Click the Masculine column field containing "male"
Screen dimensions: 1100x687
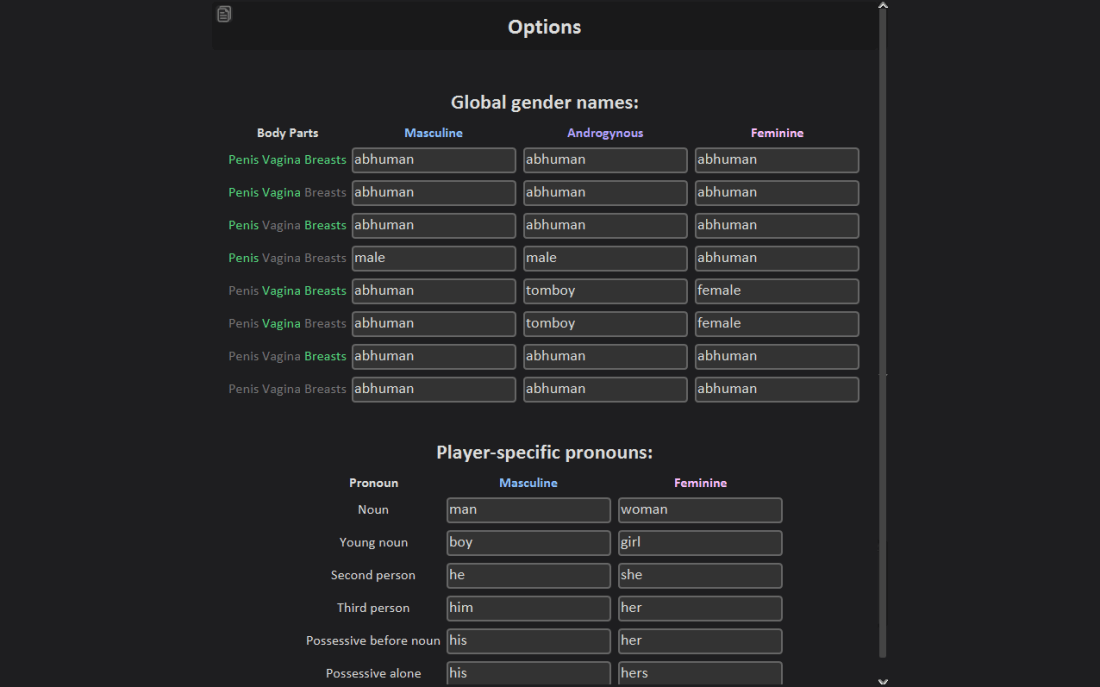click(x=434, y=258)
